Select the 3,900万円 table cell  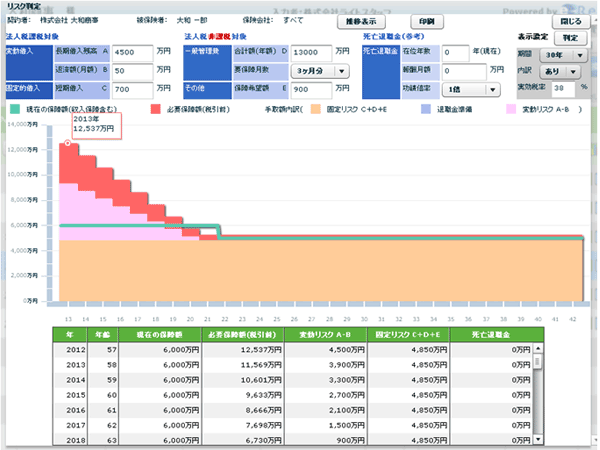pyautogui.click(x=326, y=365)
